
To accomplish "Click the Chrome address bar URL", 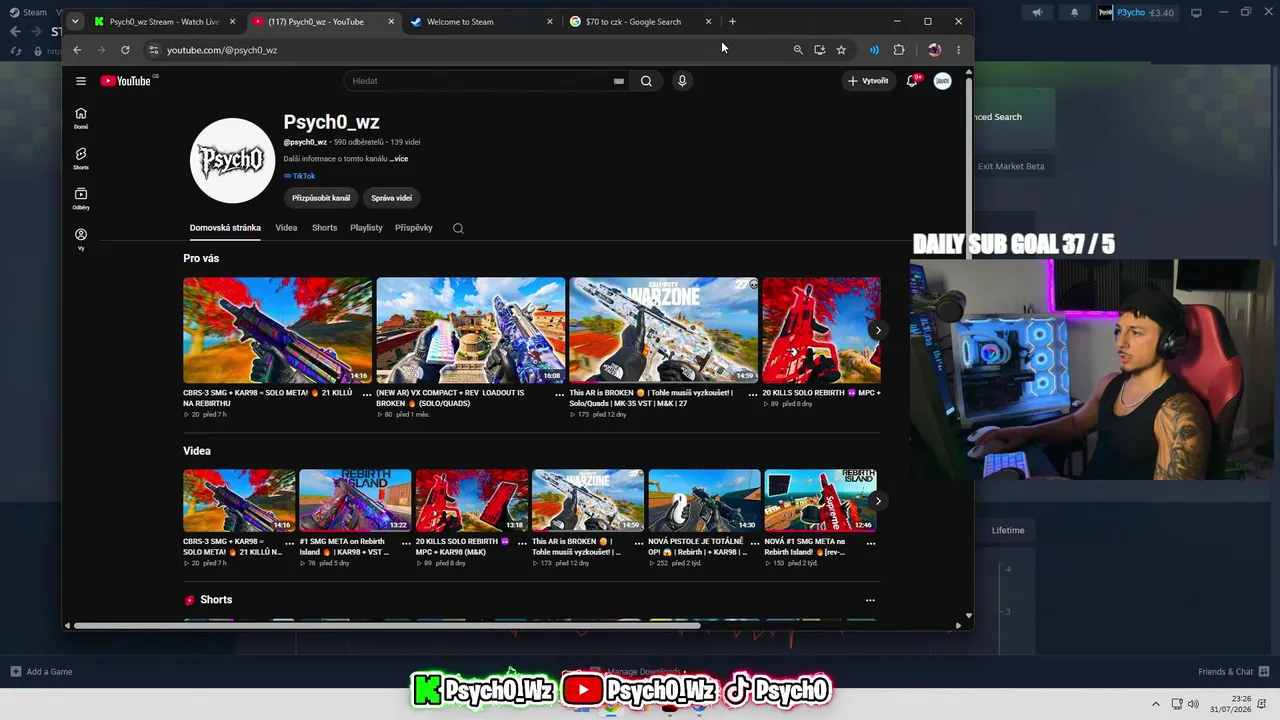I will 222,50.
